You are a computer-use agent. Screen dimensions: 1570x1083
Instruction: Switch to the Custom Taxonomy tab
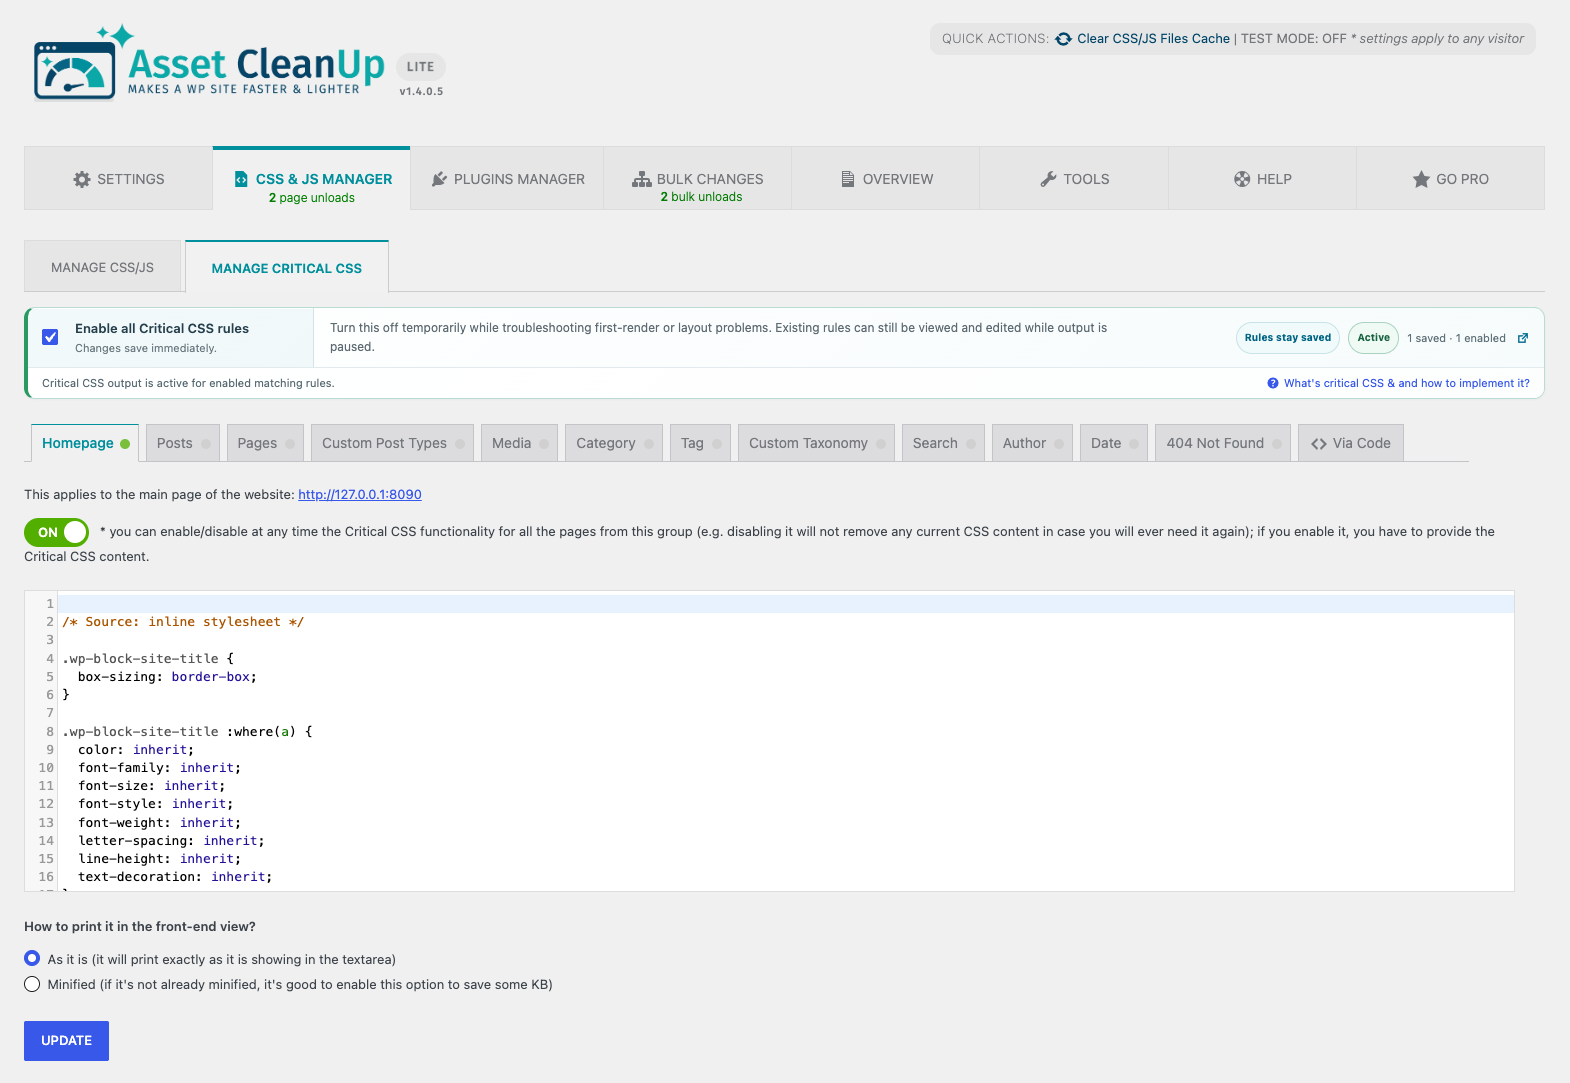(x=816, y=443)
